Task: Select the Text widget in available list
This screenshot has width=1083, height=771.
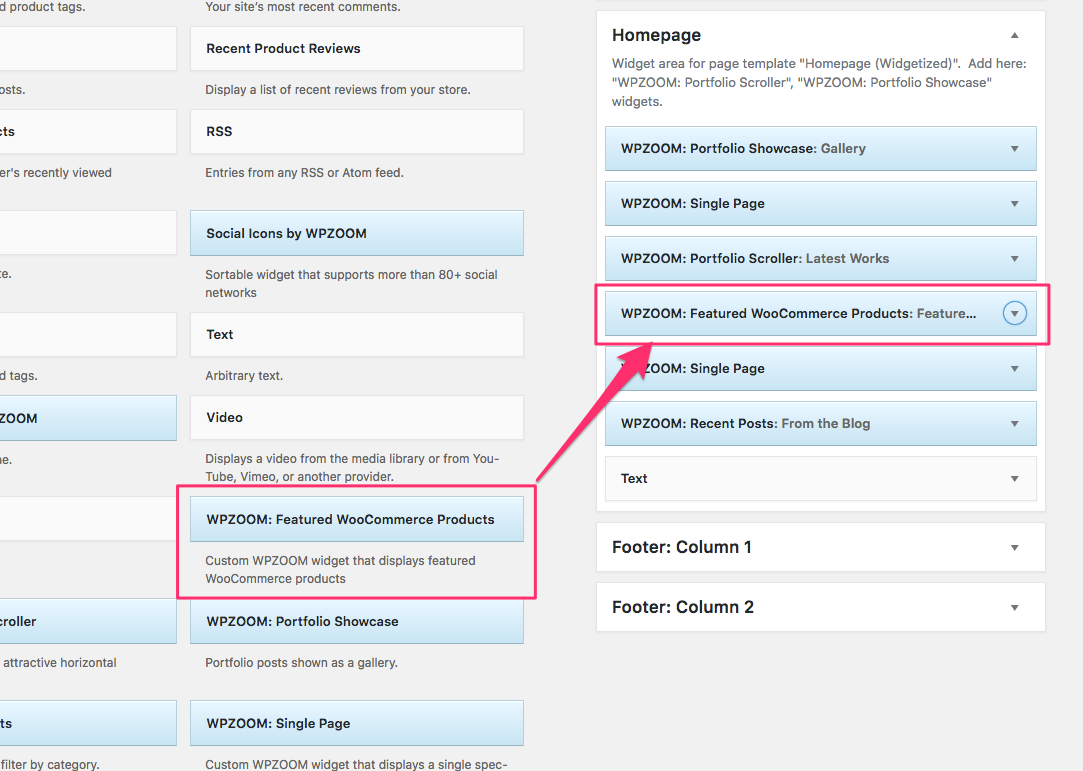Action: tap(356, 335)
